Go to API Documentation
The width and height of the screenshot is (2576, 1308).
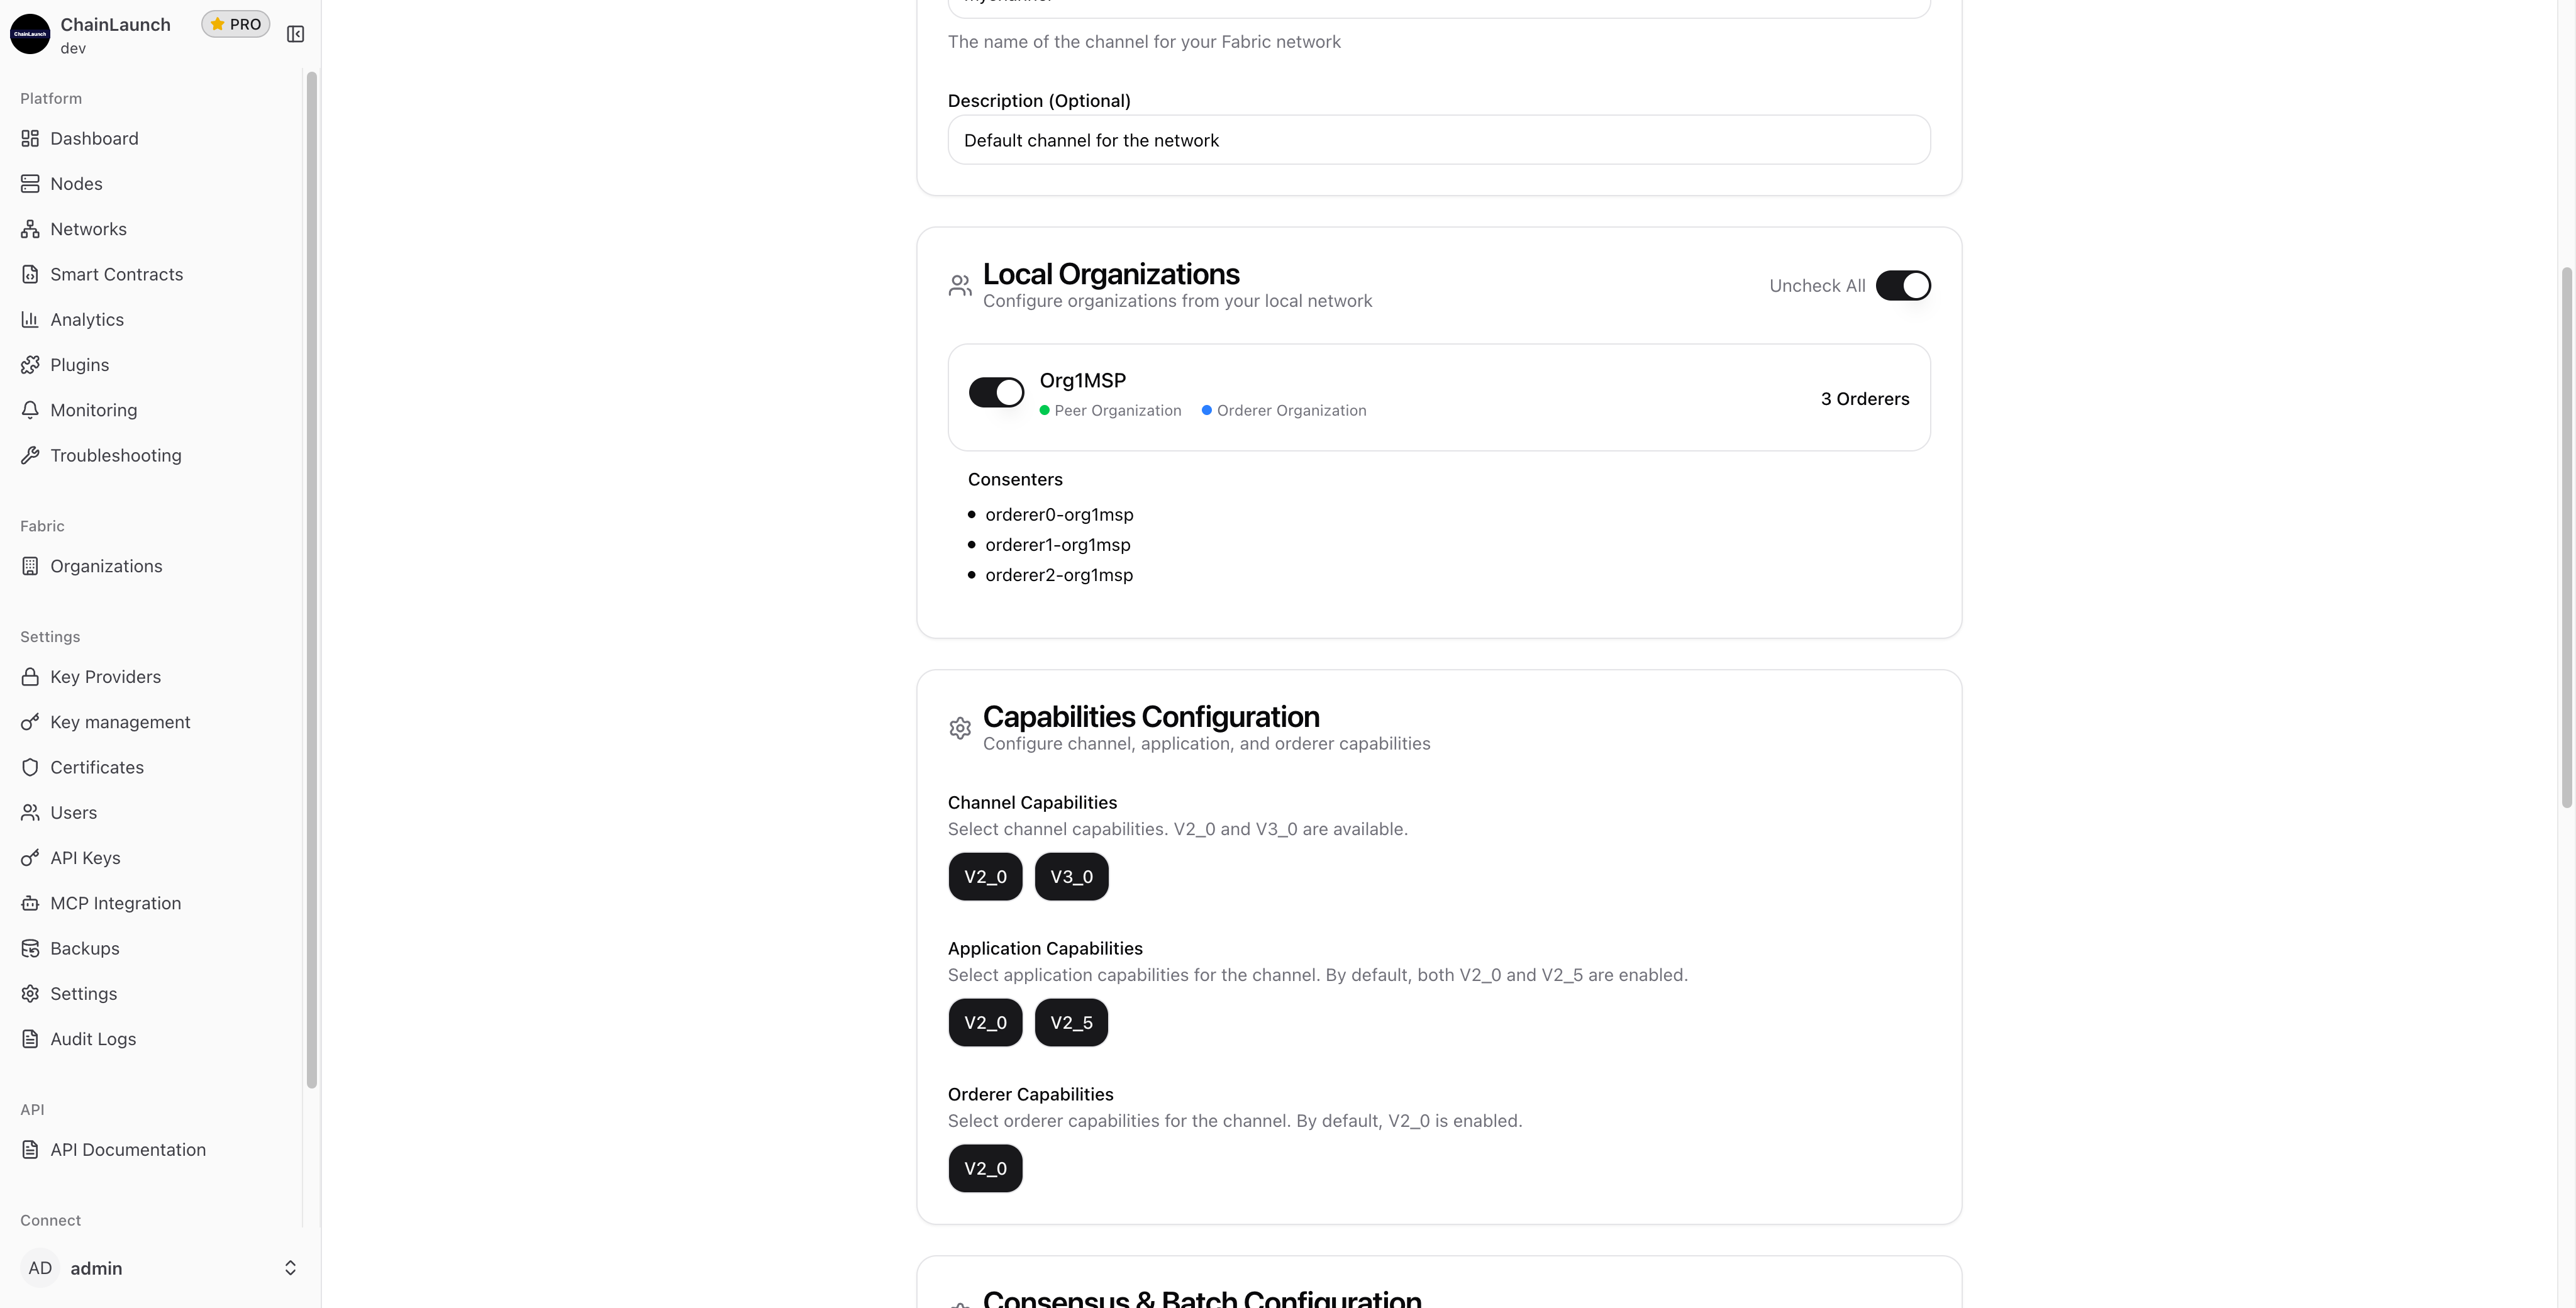pyautogui.click(x=128, y=1149)
